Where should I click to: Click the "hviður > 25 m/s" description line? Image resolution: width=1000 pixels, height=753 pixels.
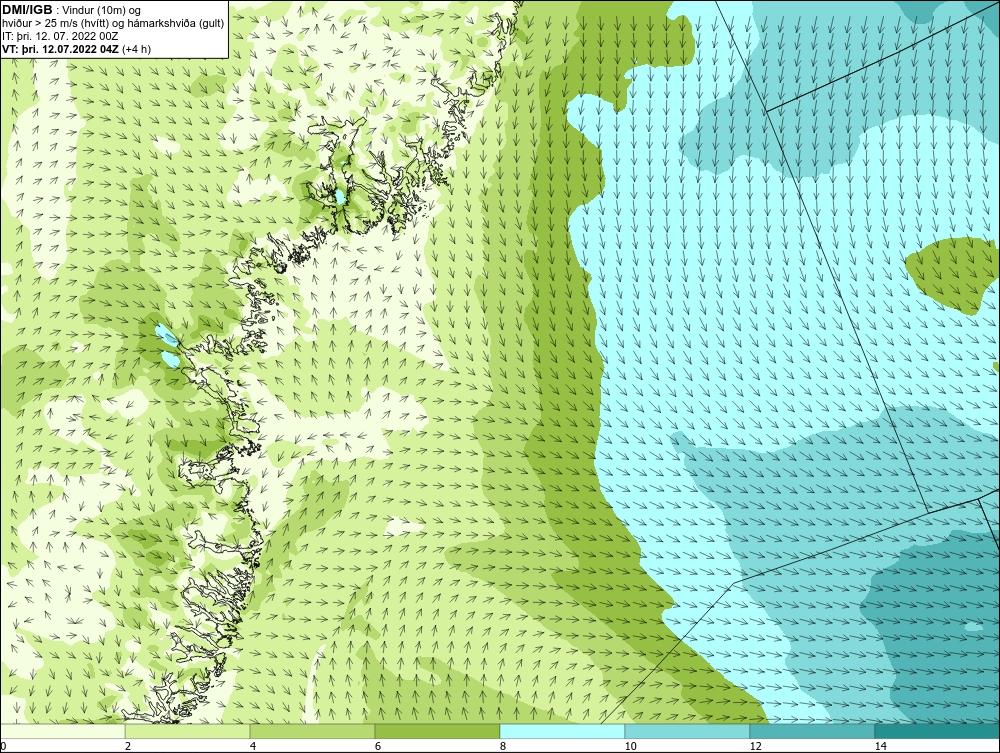click(x=114, y=23)
